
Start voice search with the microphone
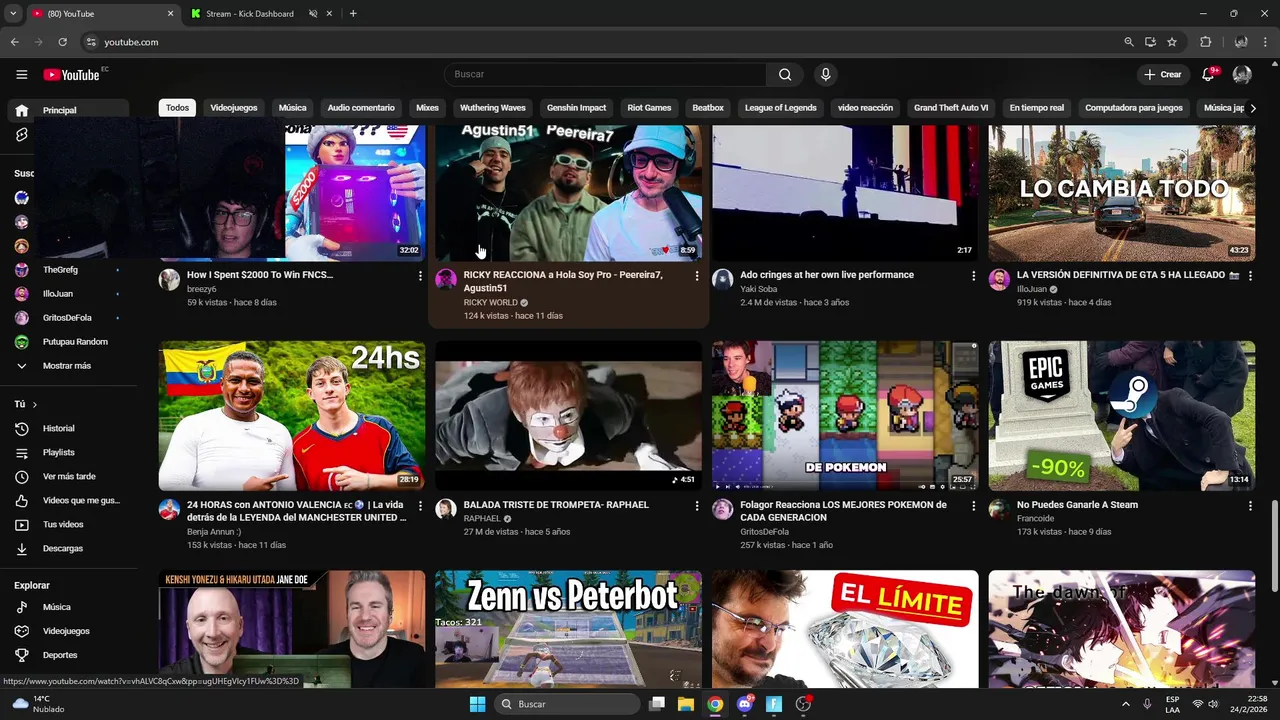point(825,74)
